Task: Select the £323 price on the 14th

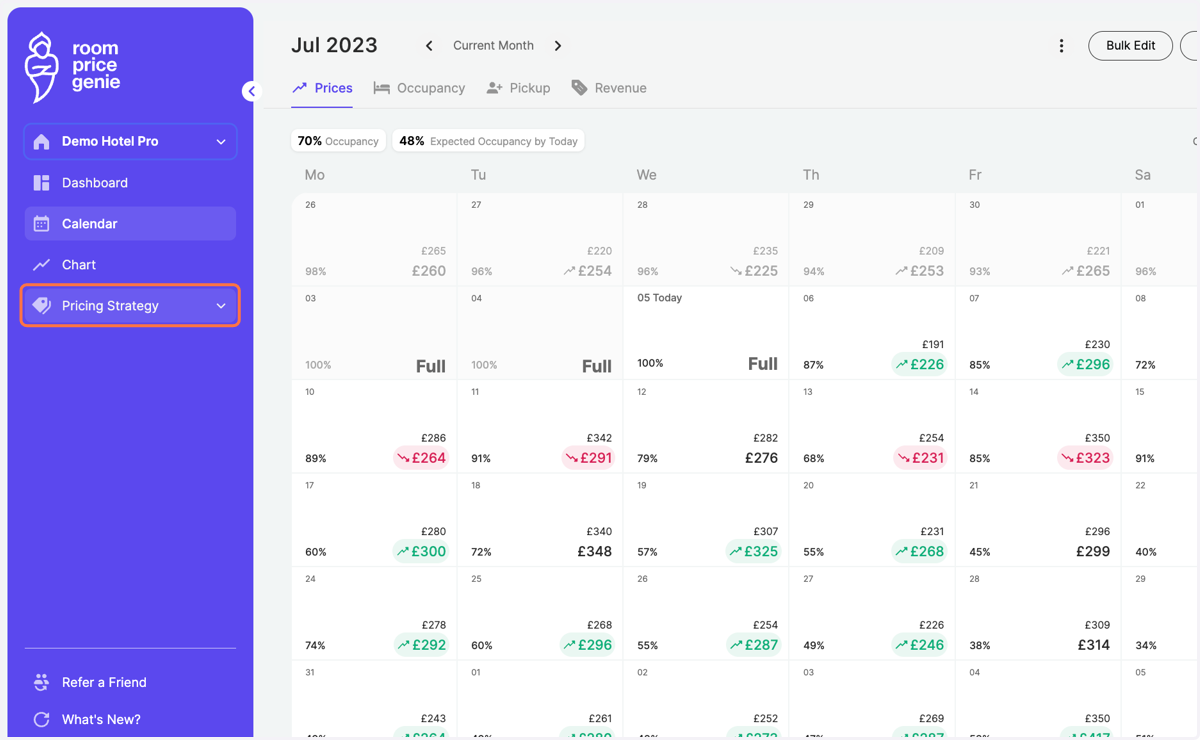Action: click(x=1085, y=458)
